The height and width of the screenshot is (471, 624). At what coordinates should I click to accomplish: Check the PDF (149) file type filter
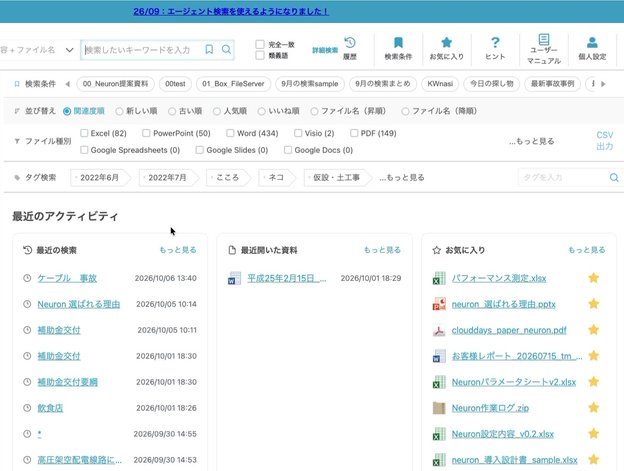click(x=354, y=133)
